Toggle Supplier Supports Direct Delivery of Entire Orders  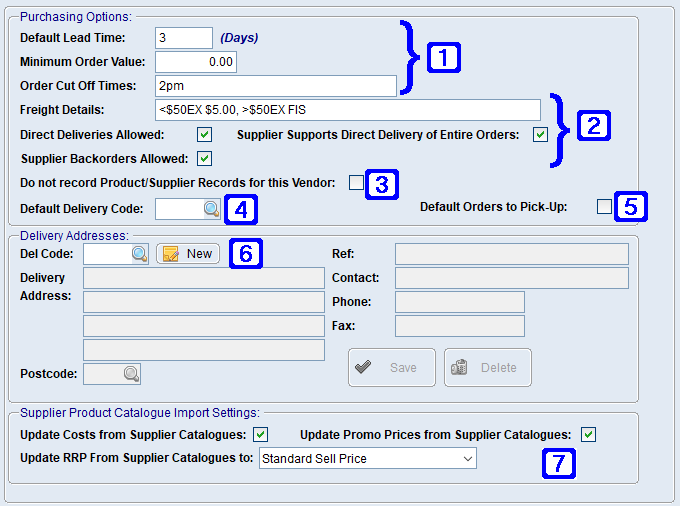[x=540, y=134]
